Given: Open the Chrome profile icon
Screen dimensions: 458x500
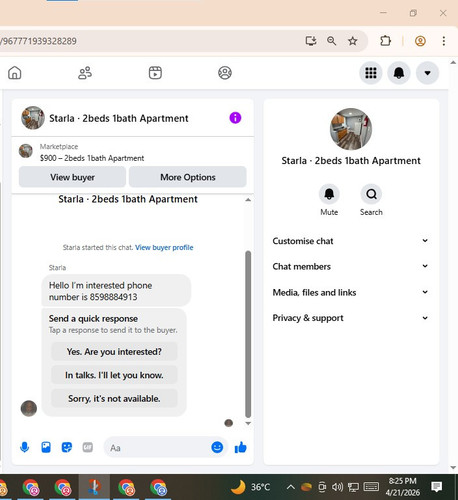Looking at the screenshot, I should (420, 41).
